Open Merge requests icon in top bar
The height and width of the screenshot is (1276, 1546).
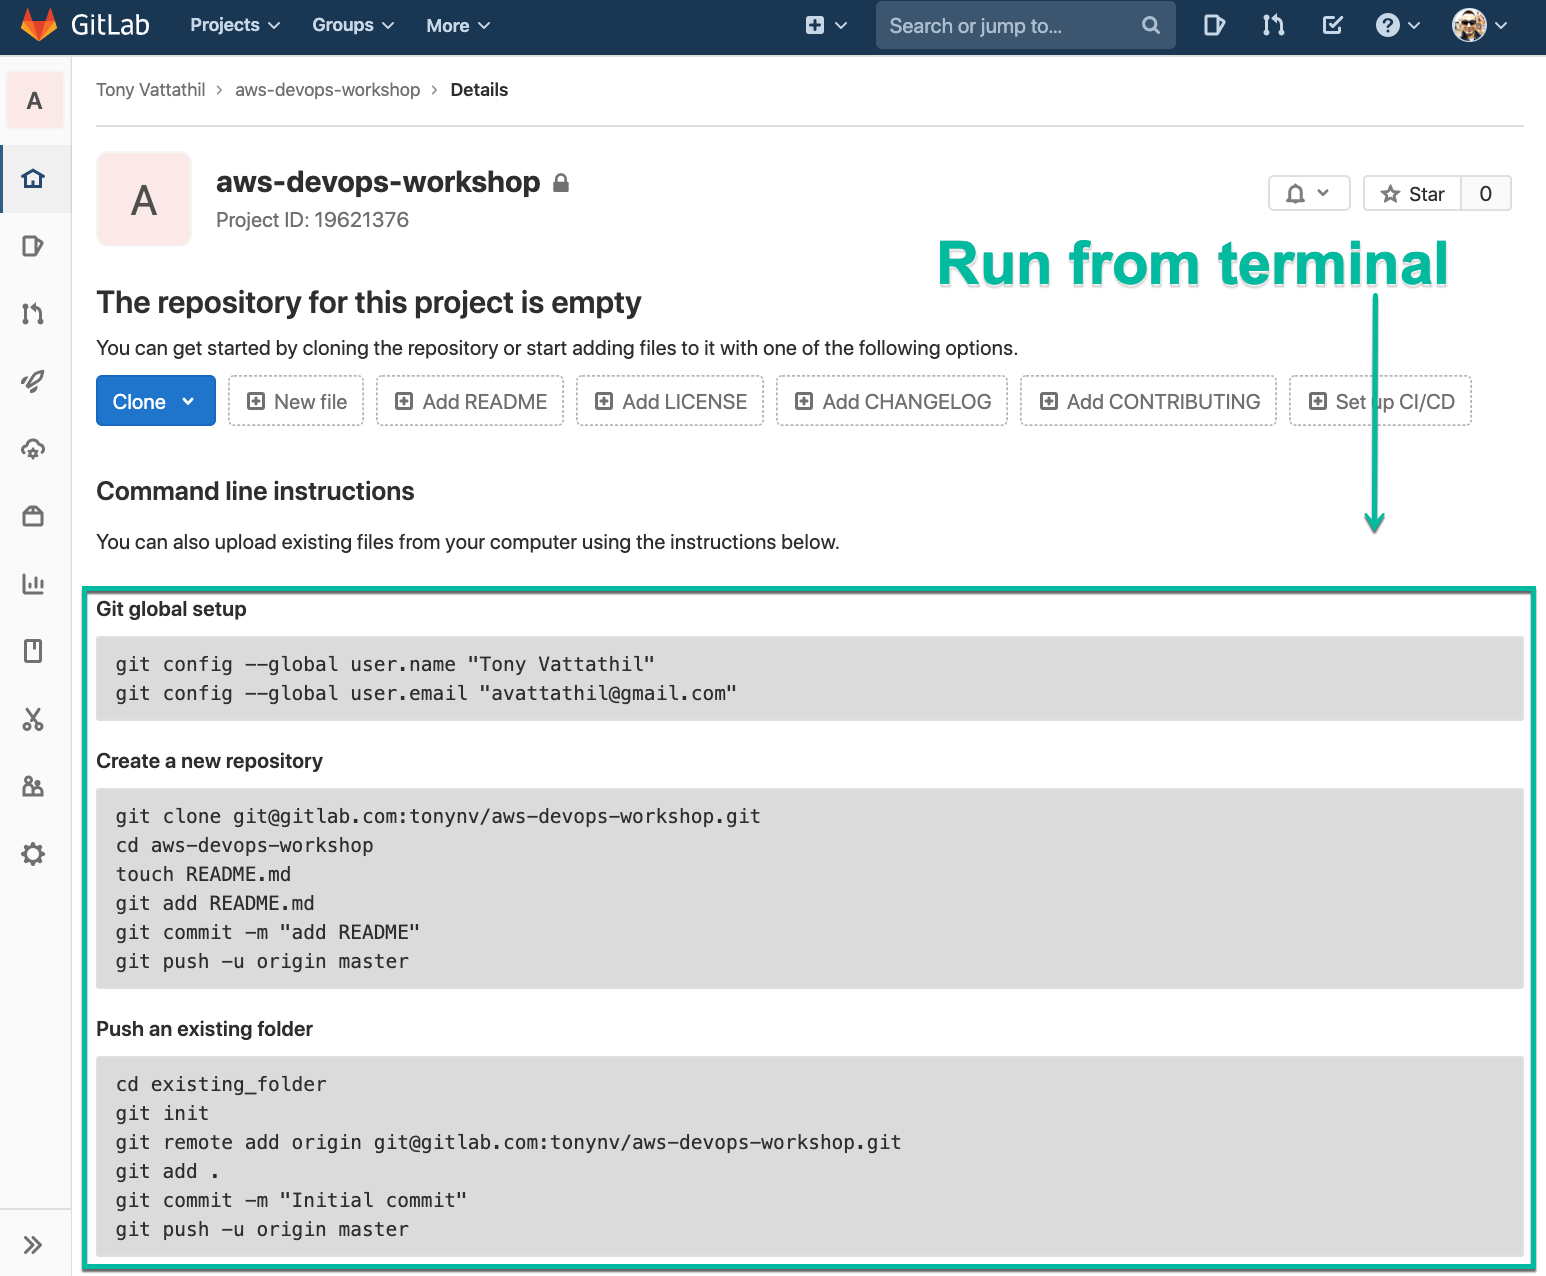coord(1273,25)
